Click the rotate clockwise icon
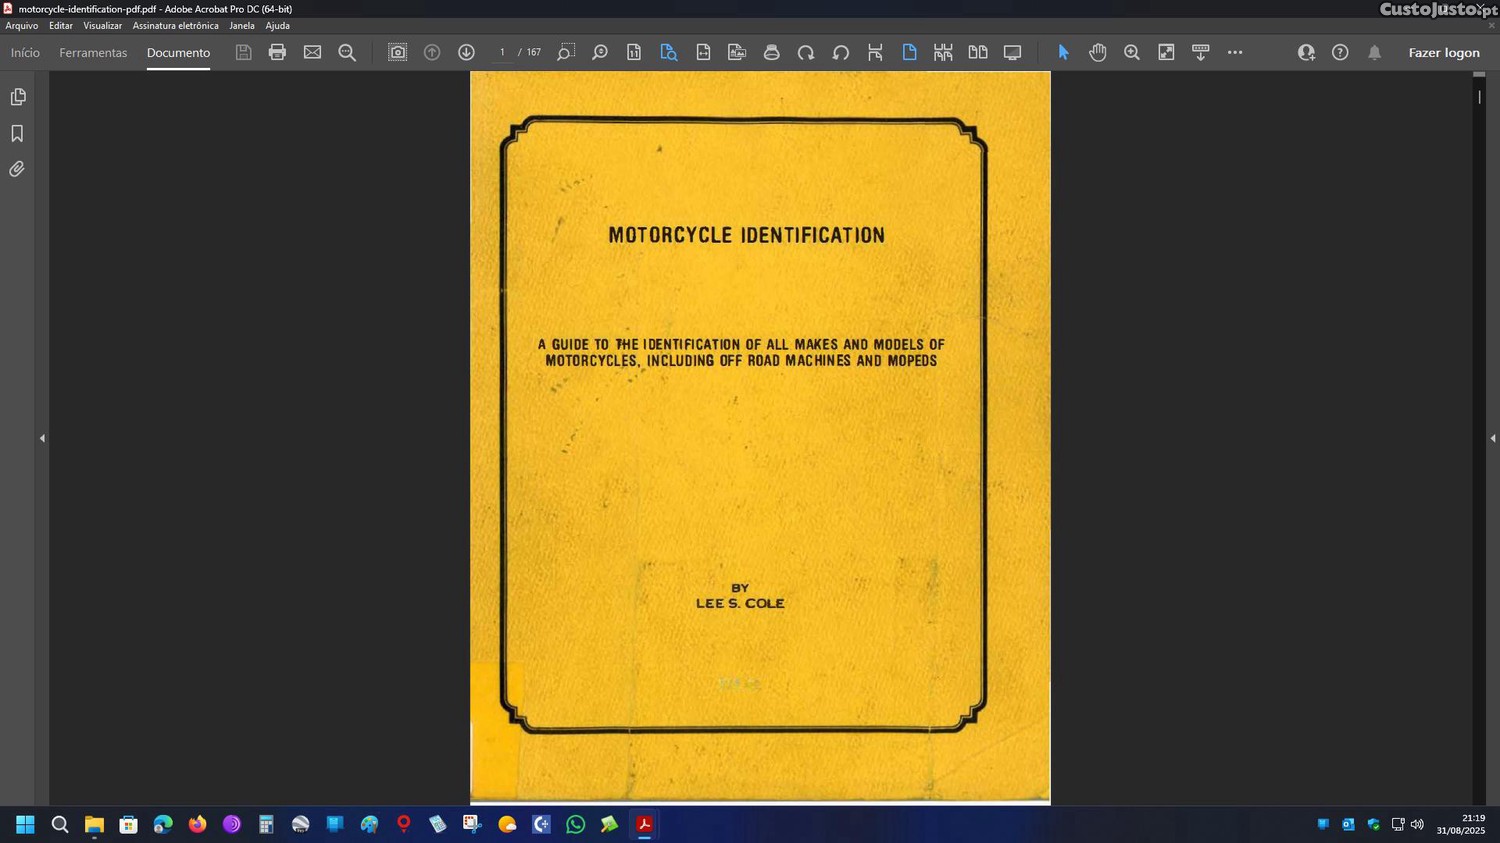This screenshot has width=1500, height=843. pos(806,52)
